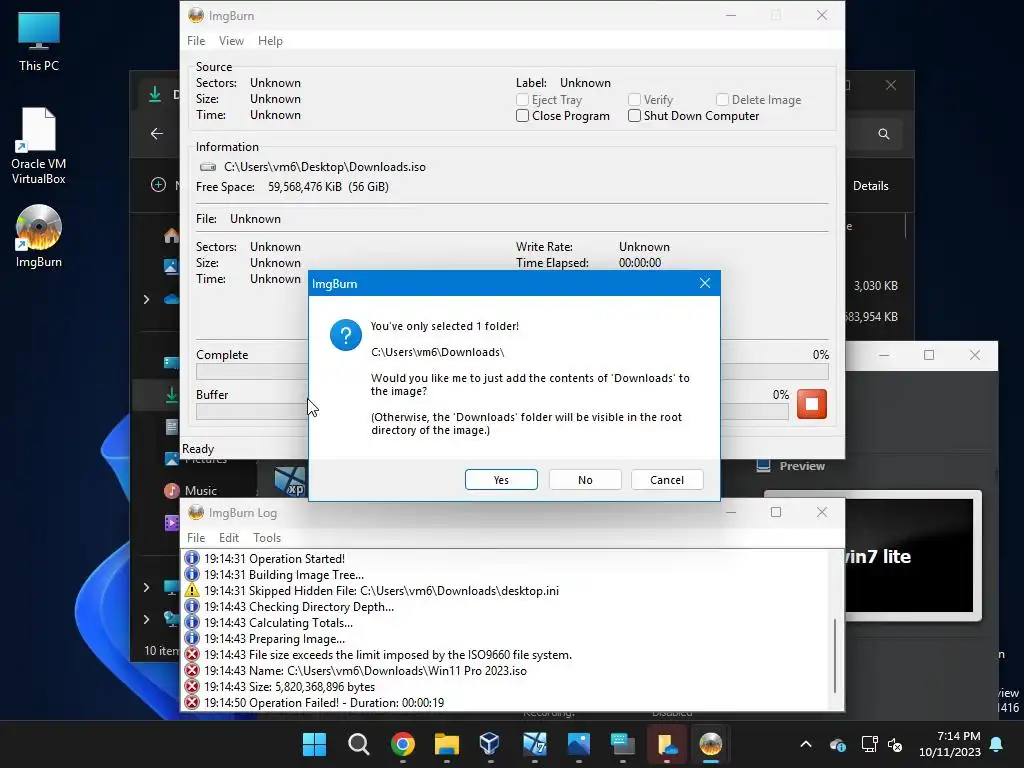Select the This PC desktop icon
Screen dimensions: 1024x768
pyautogui.click(x=39, y=41)
